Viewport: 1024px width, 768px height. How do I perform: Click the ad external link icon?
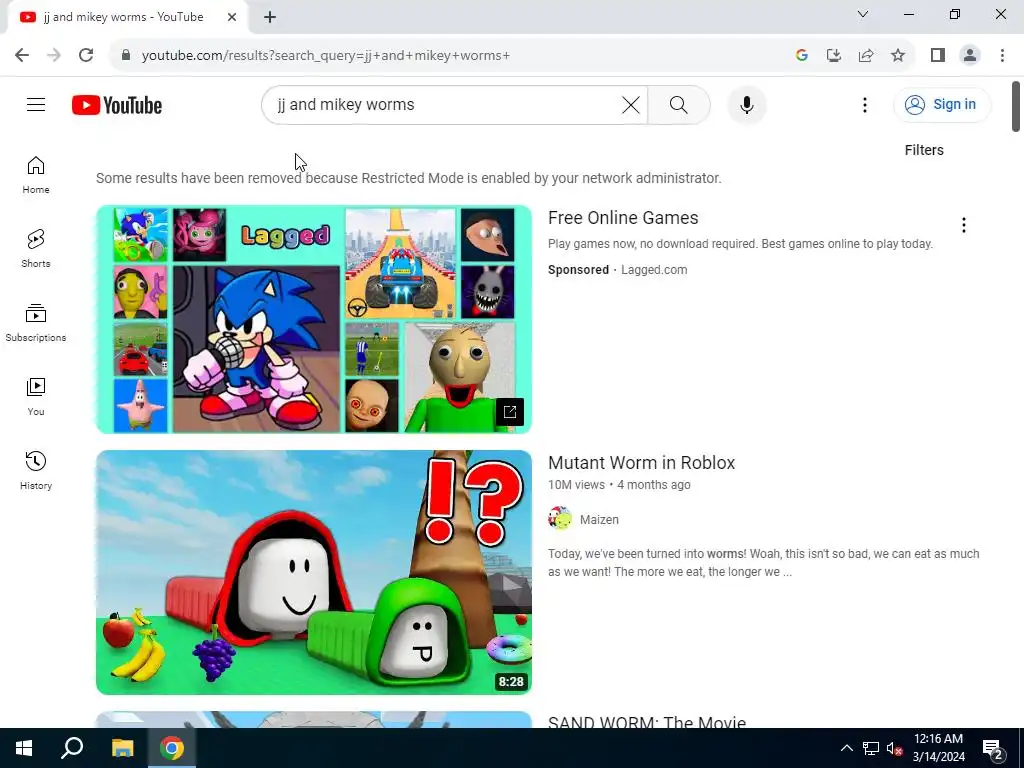pyautogui.click(x=509, y=411)
